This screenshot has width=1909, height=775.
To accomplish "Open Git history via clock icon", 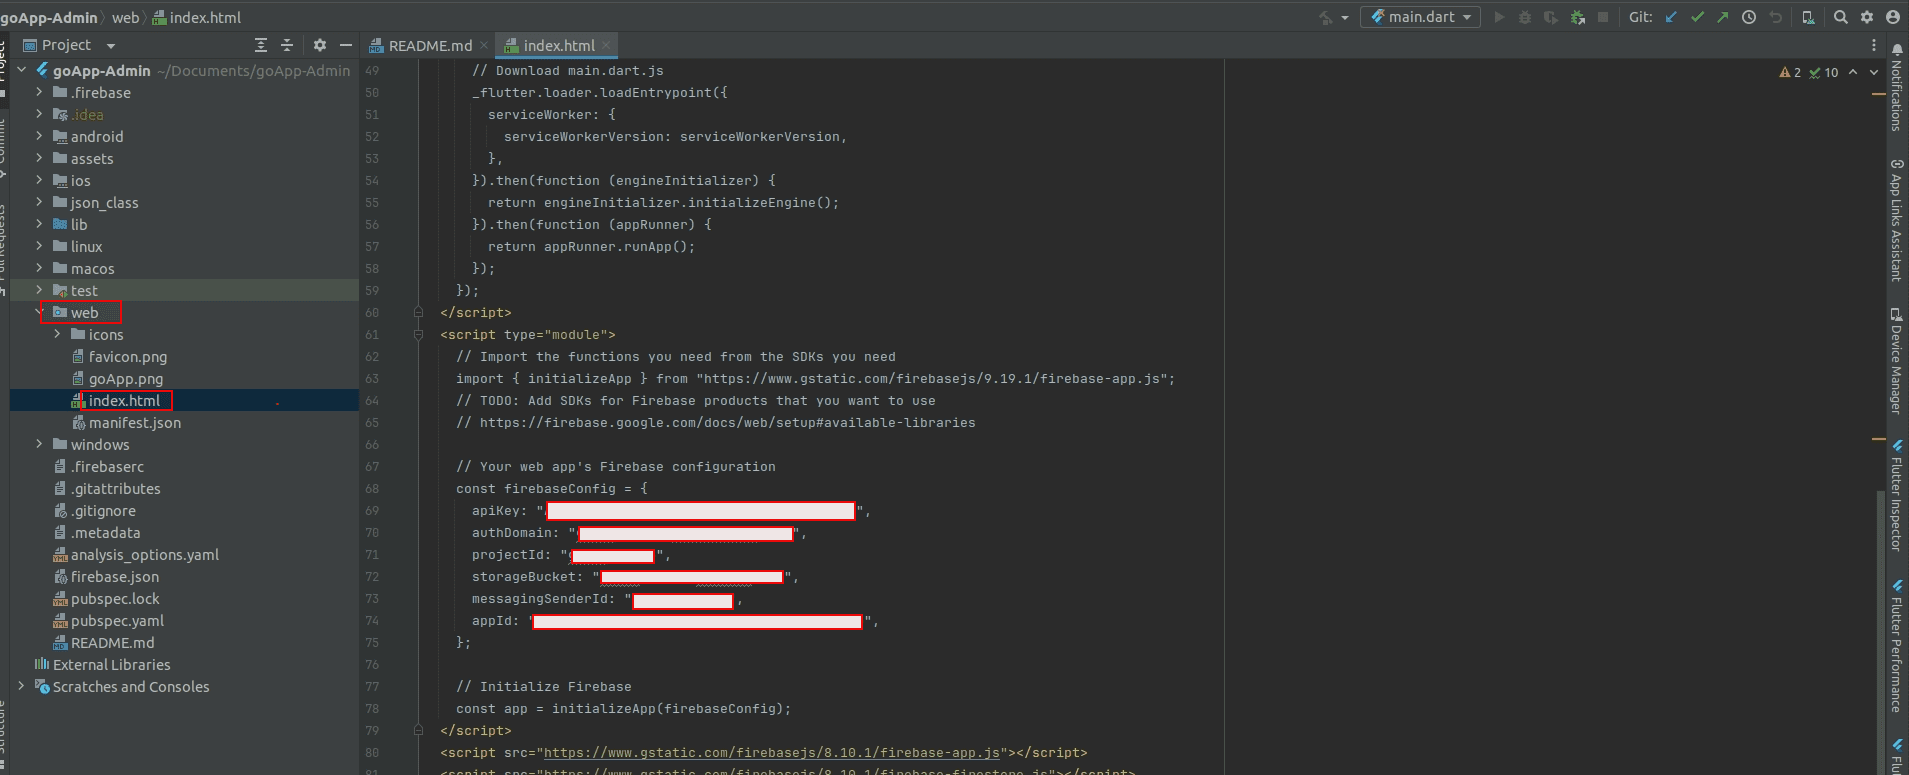I will (1749, 17).
